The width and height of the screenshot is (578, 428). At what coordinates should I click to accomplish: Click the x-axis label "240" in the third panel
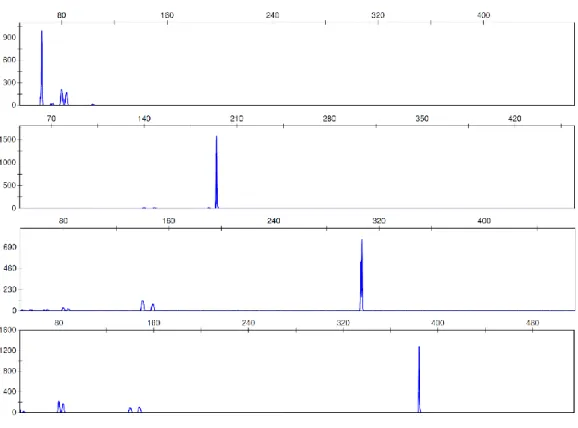coord(274,220)
